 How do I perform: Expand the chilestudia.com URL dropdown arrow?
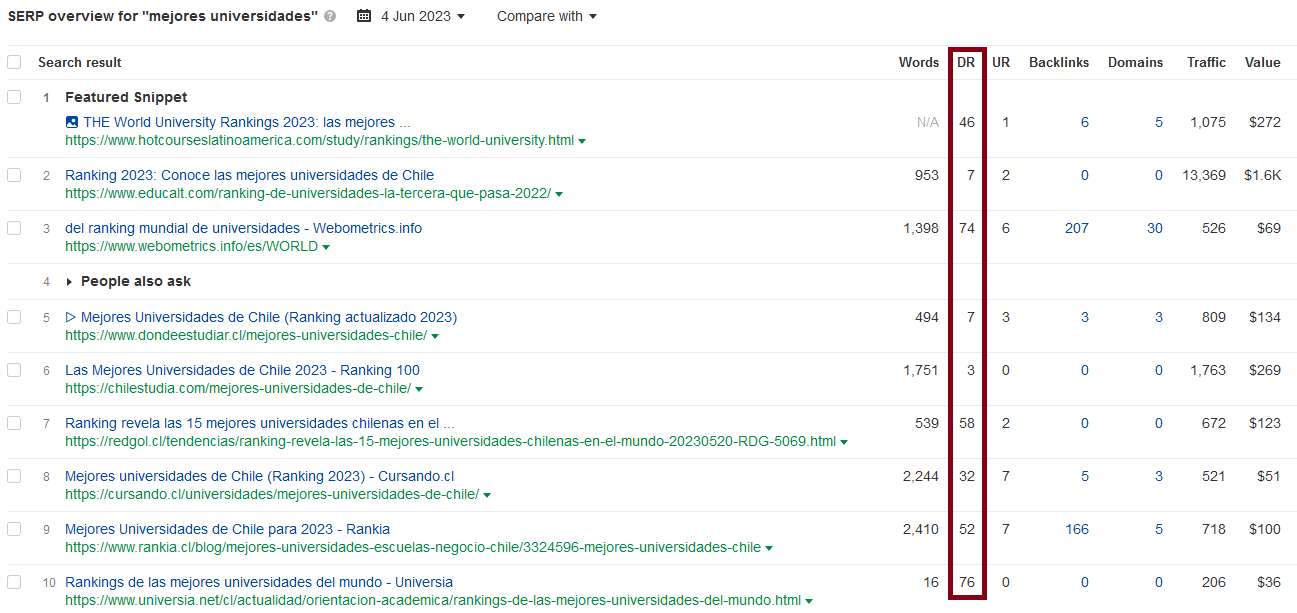[x=419, y=389]
